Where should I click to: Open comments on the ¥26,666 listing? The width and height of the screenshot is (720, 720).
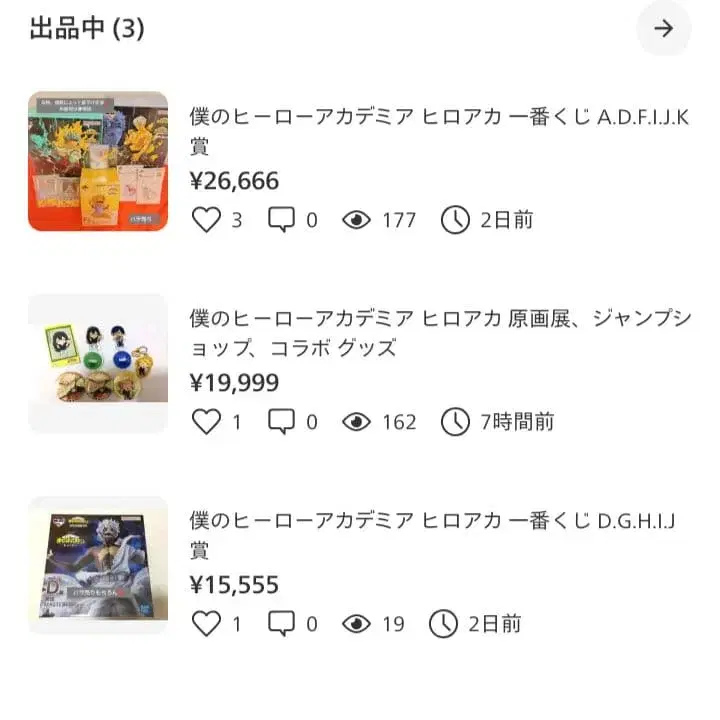pyautogui.click(x=282, y=220)
